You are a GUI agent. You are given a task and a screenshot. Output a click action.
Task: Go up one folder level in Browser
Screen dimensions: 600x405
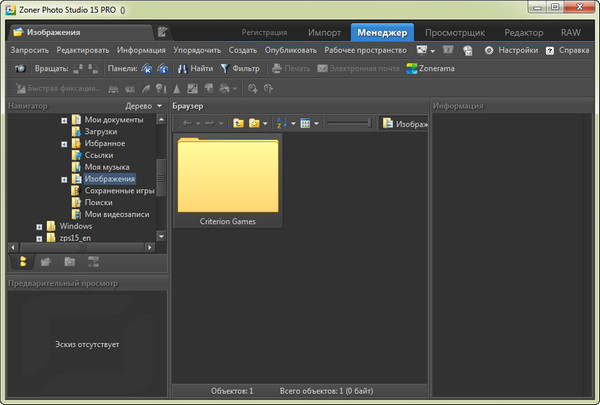(x=239, y=123)
